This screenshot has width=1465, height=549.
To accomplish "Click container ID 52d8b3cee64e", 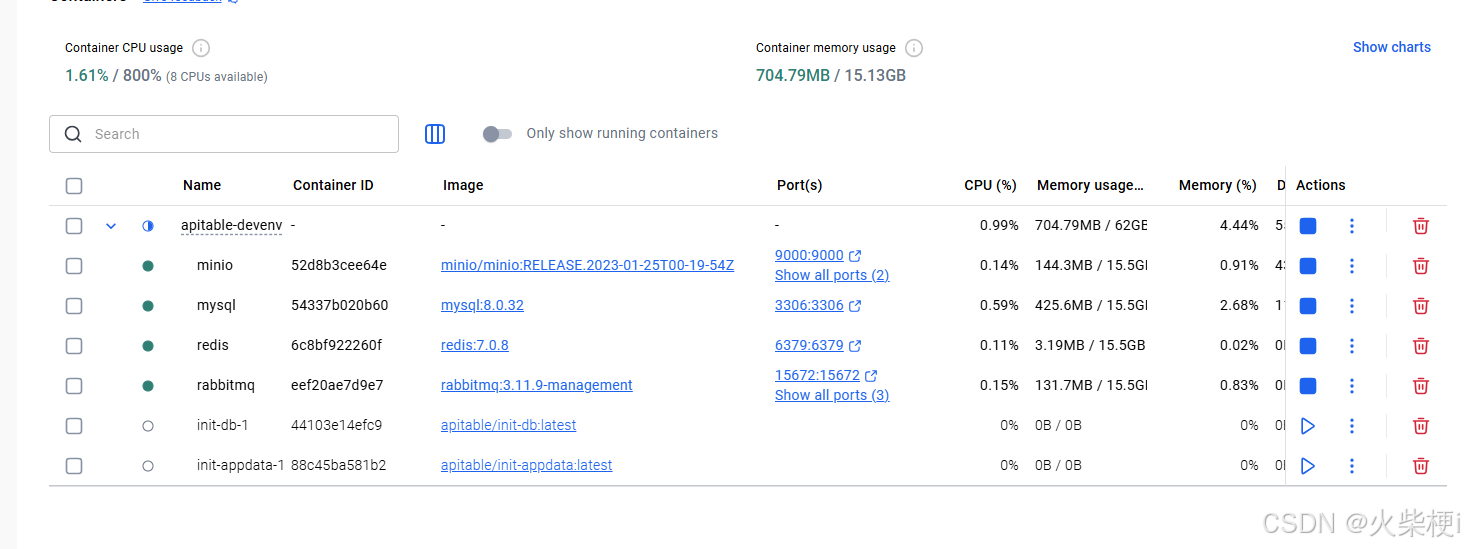I will (x=339, y=265).
